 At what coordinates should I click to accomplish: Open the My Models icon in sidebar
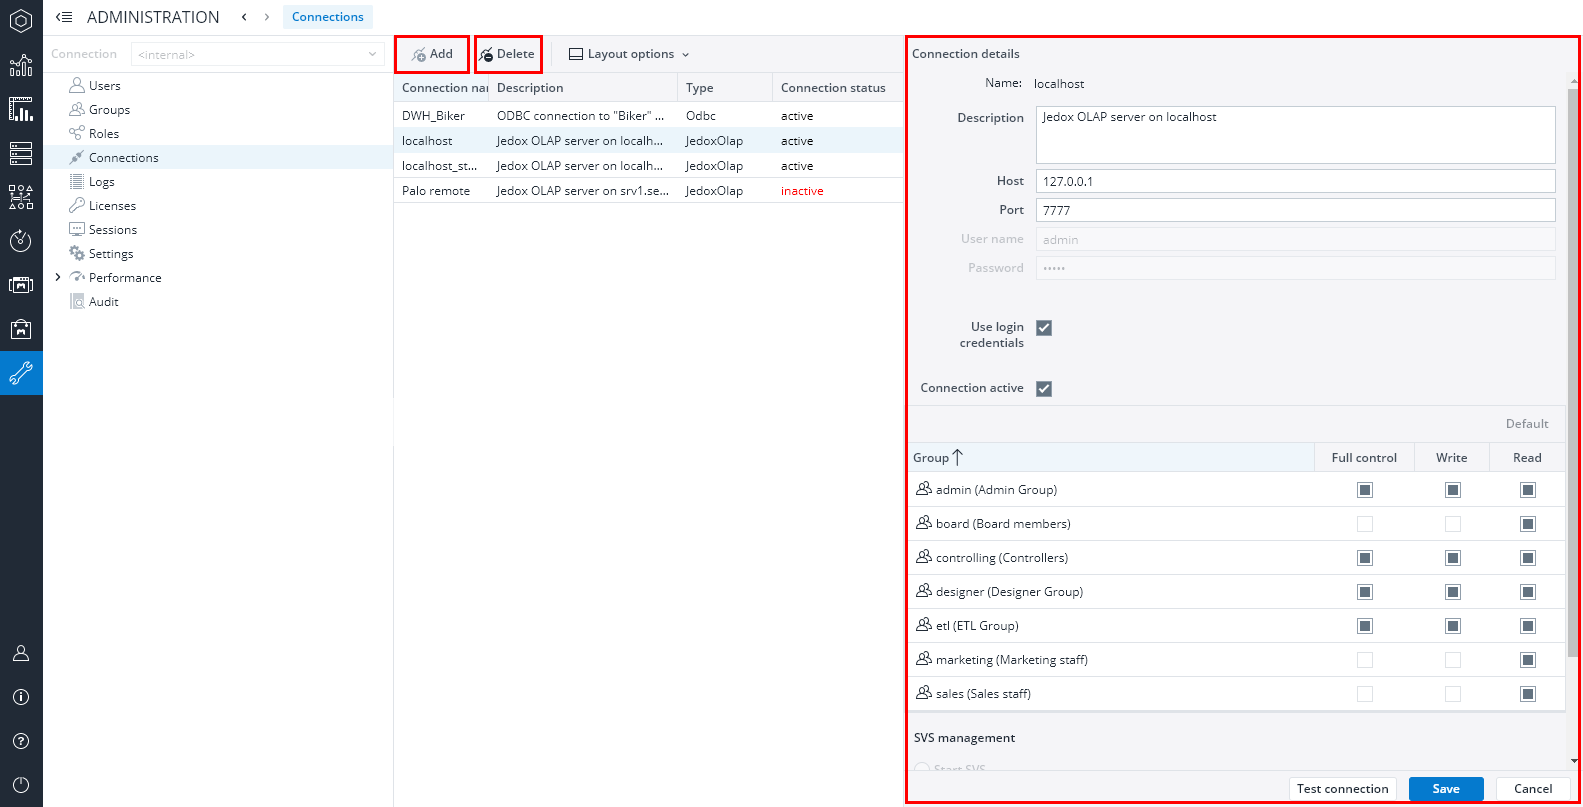point(21,285)
